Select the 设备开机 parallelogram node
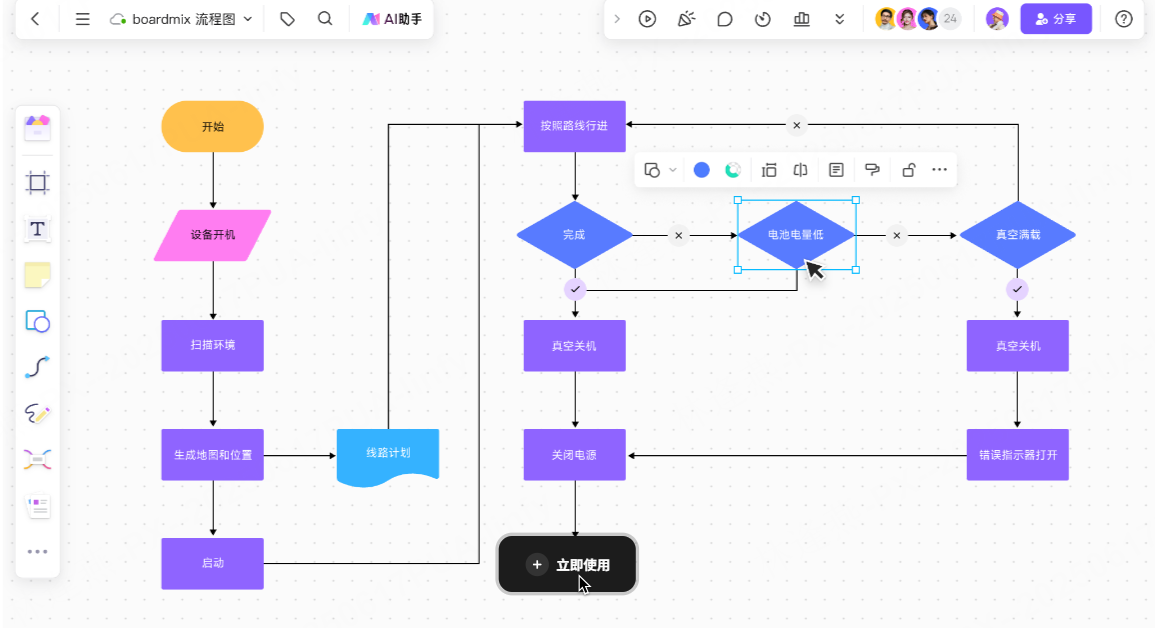Viewport: 1155px width, 628px height. click(x=212, y=235)
